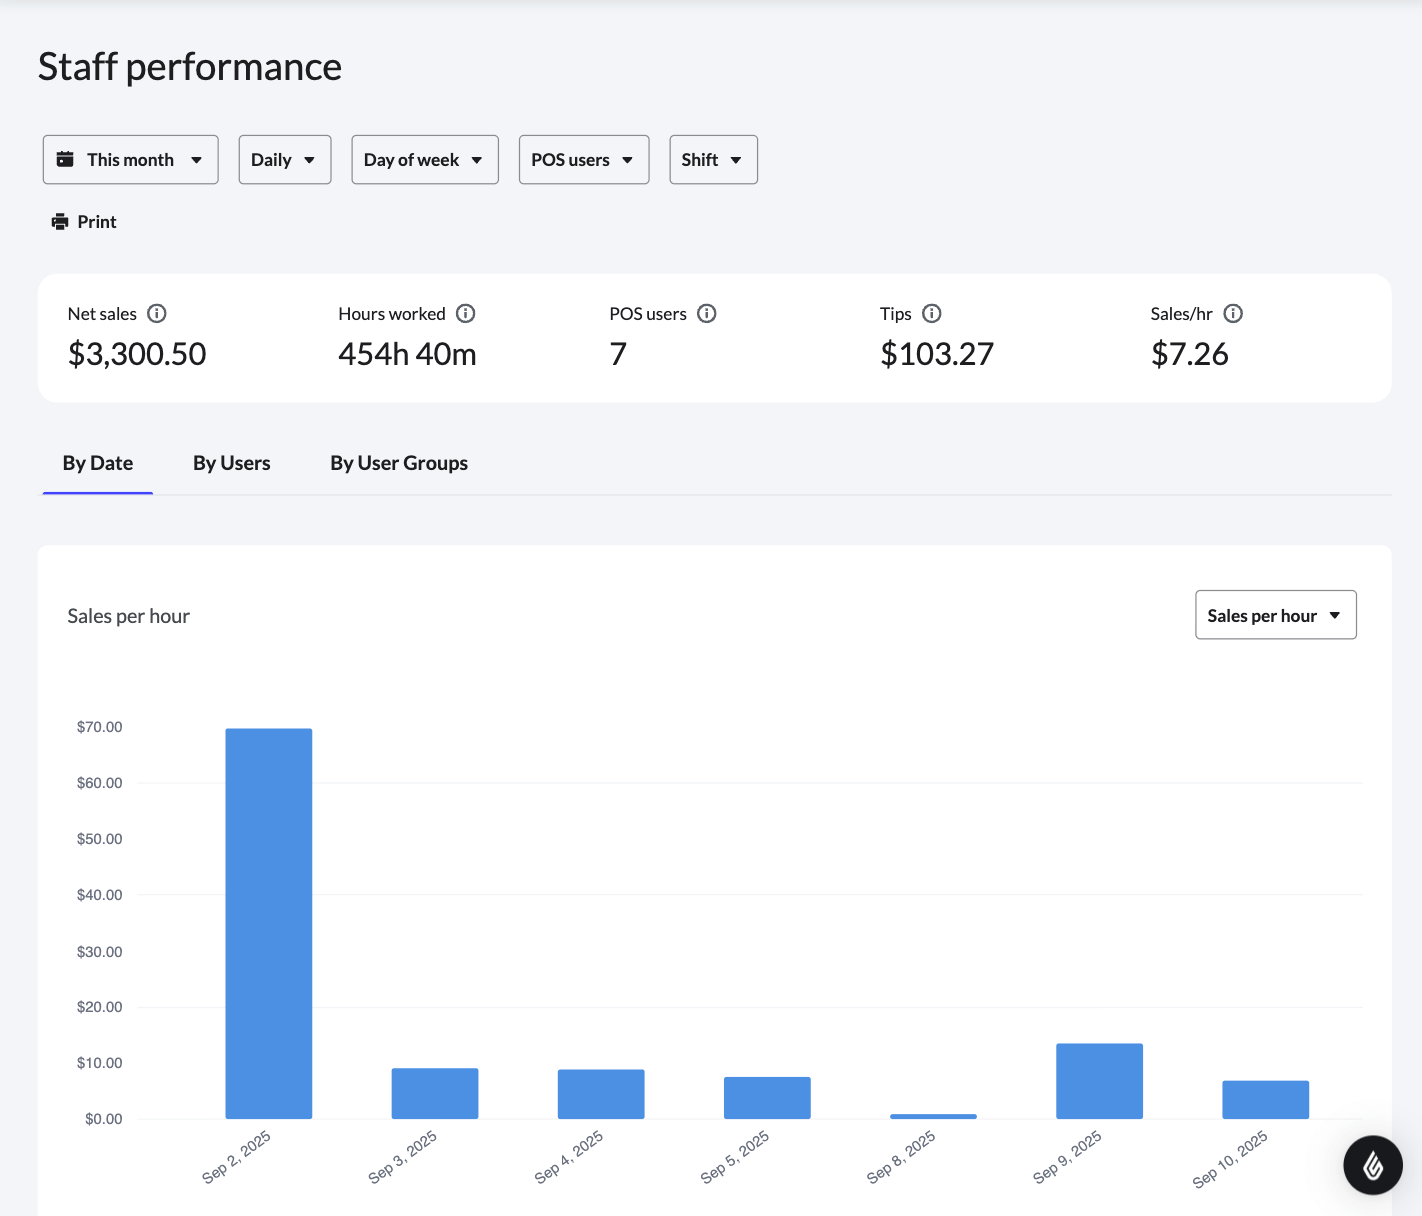The width and height of the screenshot is (1422, 1216).
Task: Click the calendar icon in the date filter
Action: click(x=67, y=158)
